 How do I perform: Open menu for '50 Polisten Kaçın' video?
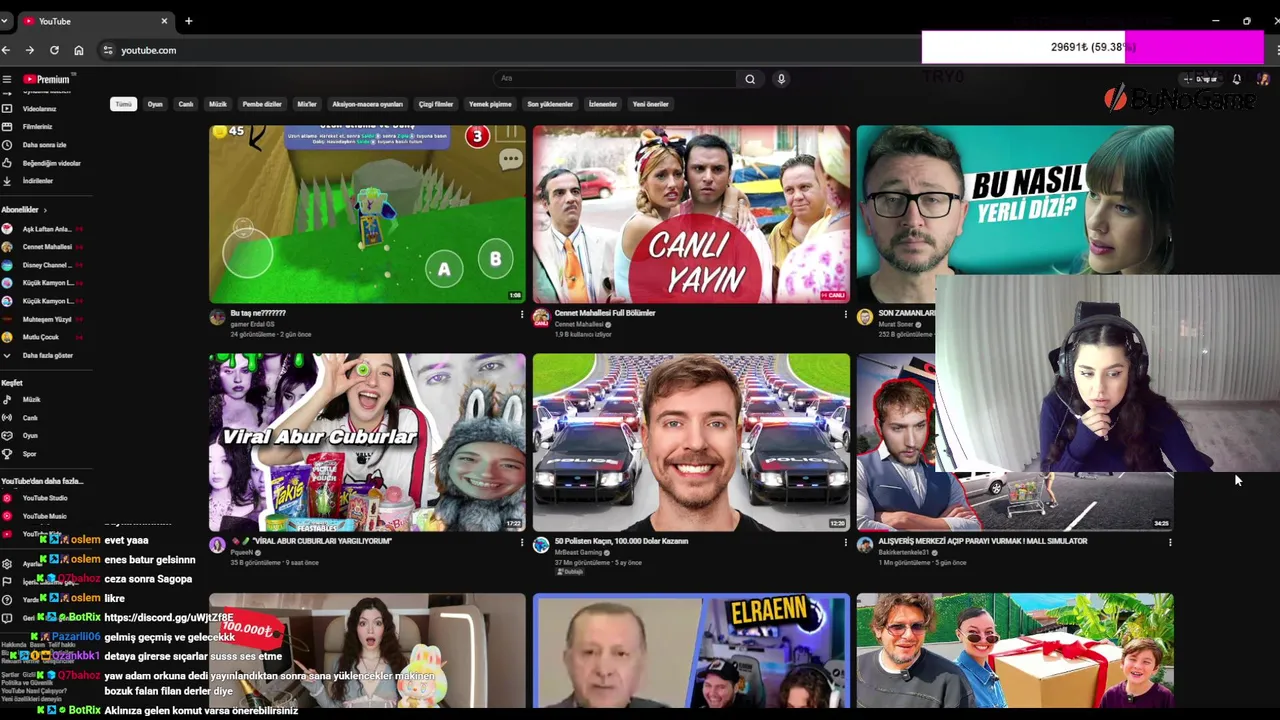point(846,542)
